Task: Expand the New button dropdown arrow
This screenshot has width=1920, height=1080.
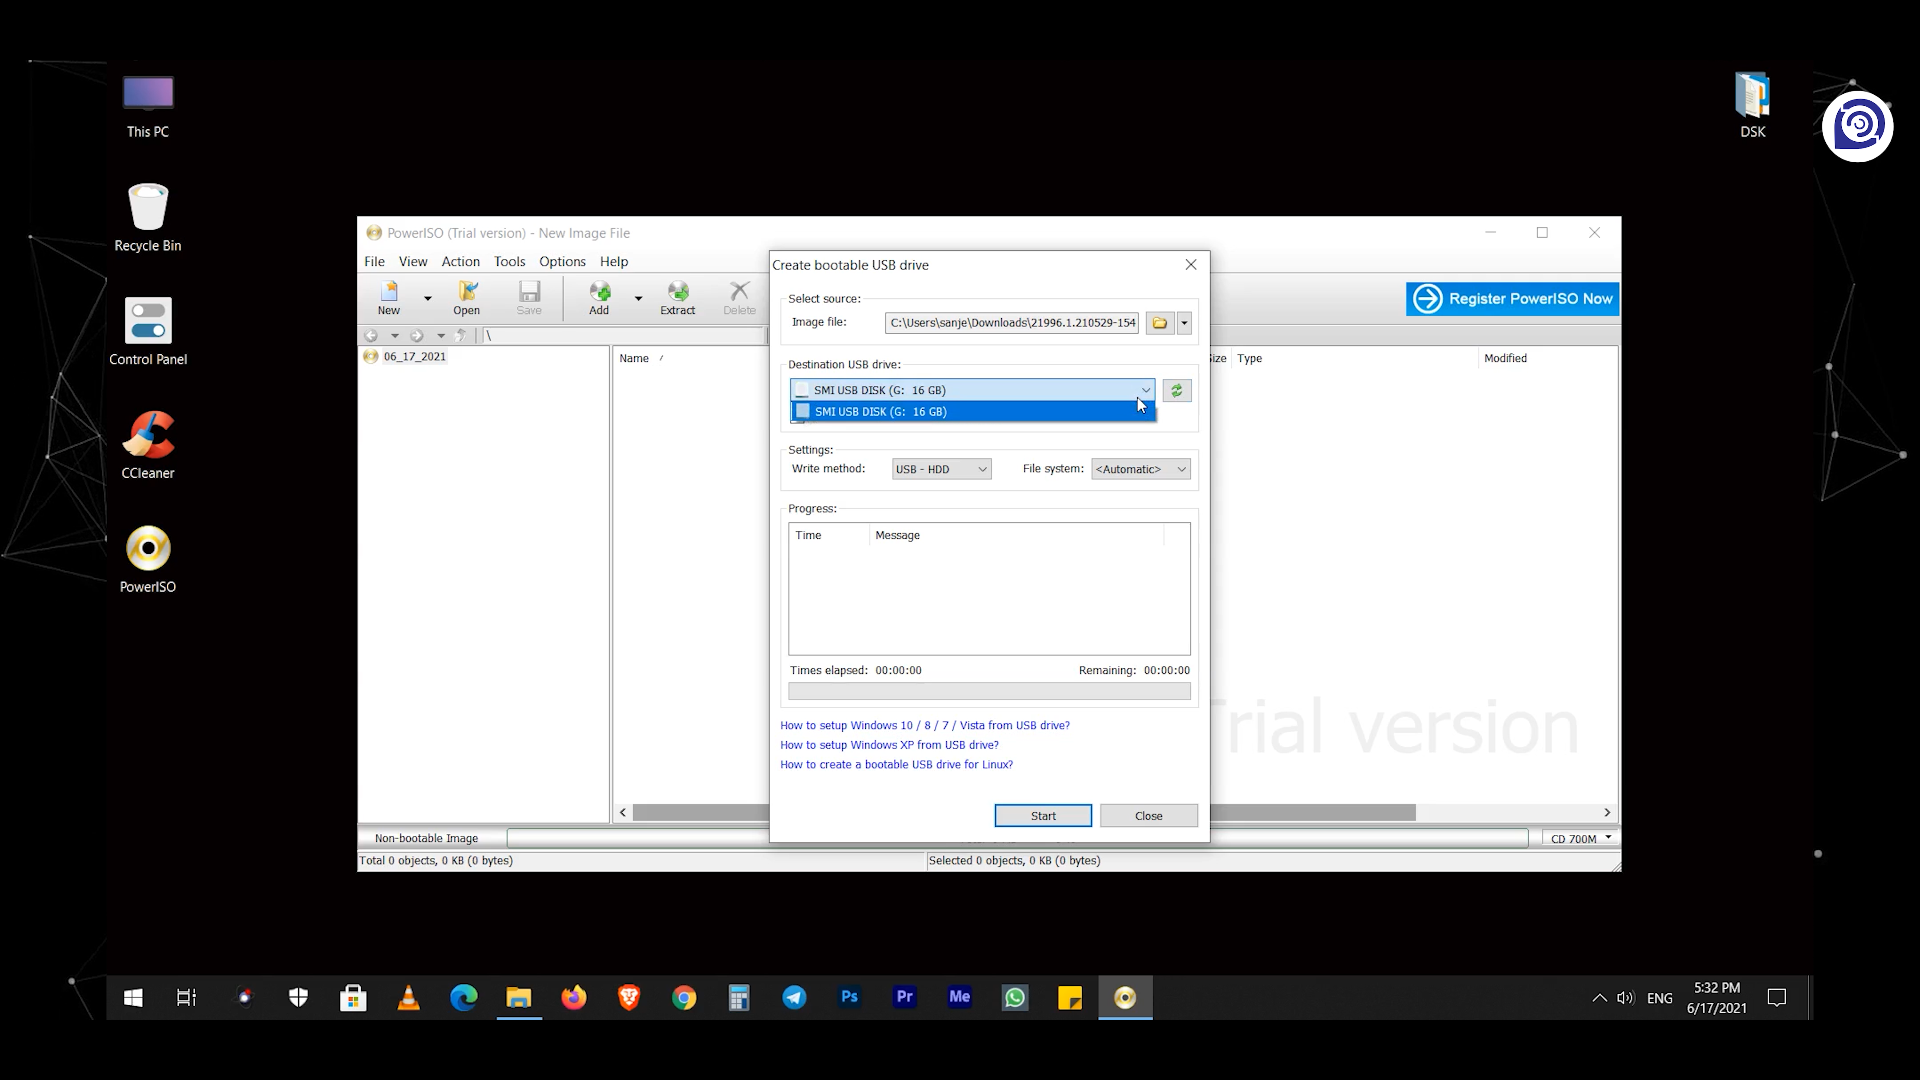Action: click(x=428, y=298)
